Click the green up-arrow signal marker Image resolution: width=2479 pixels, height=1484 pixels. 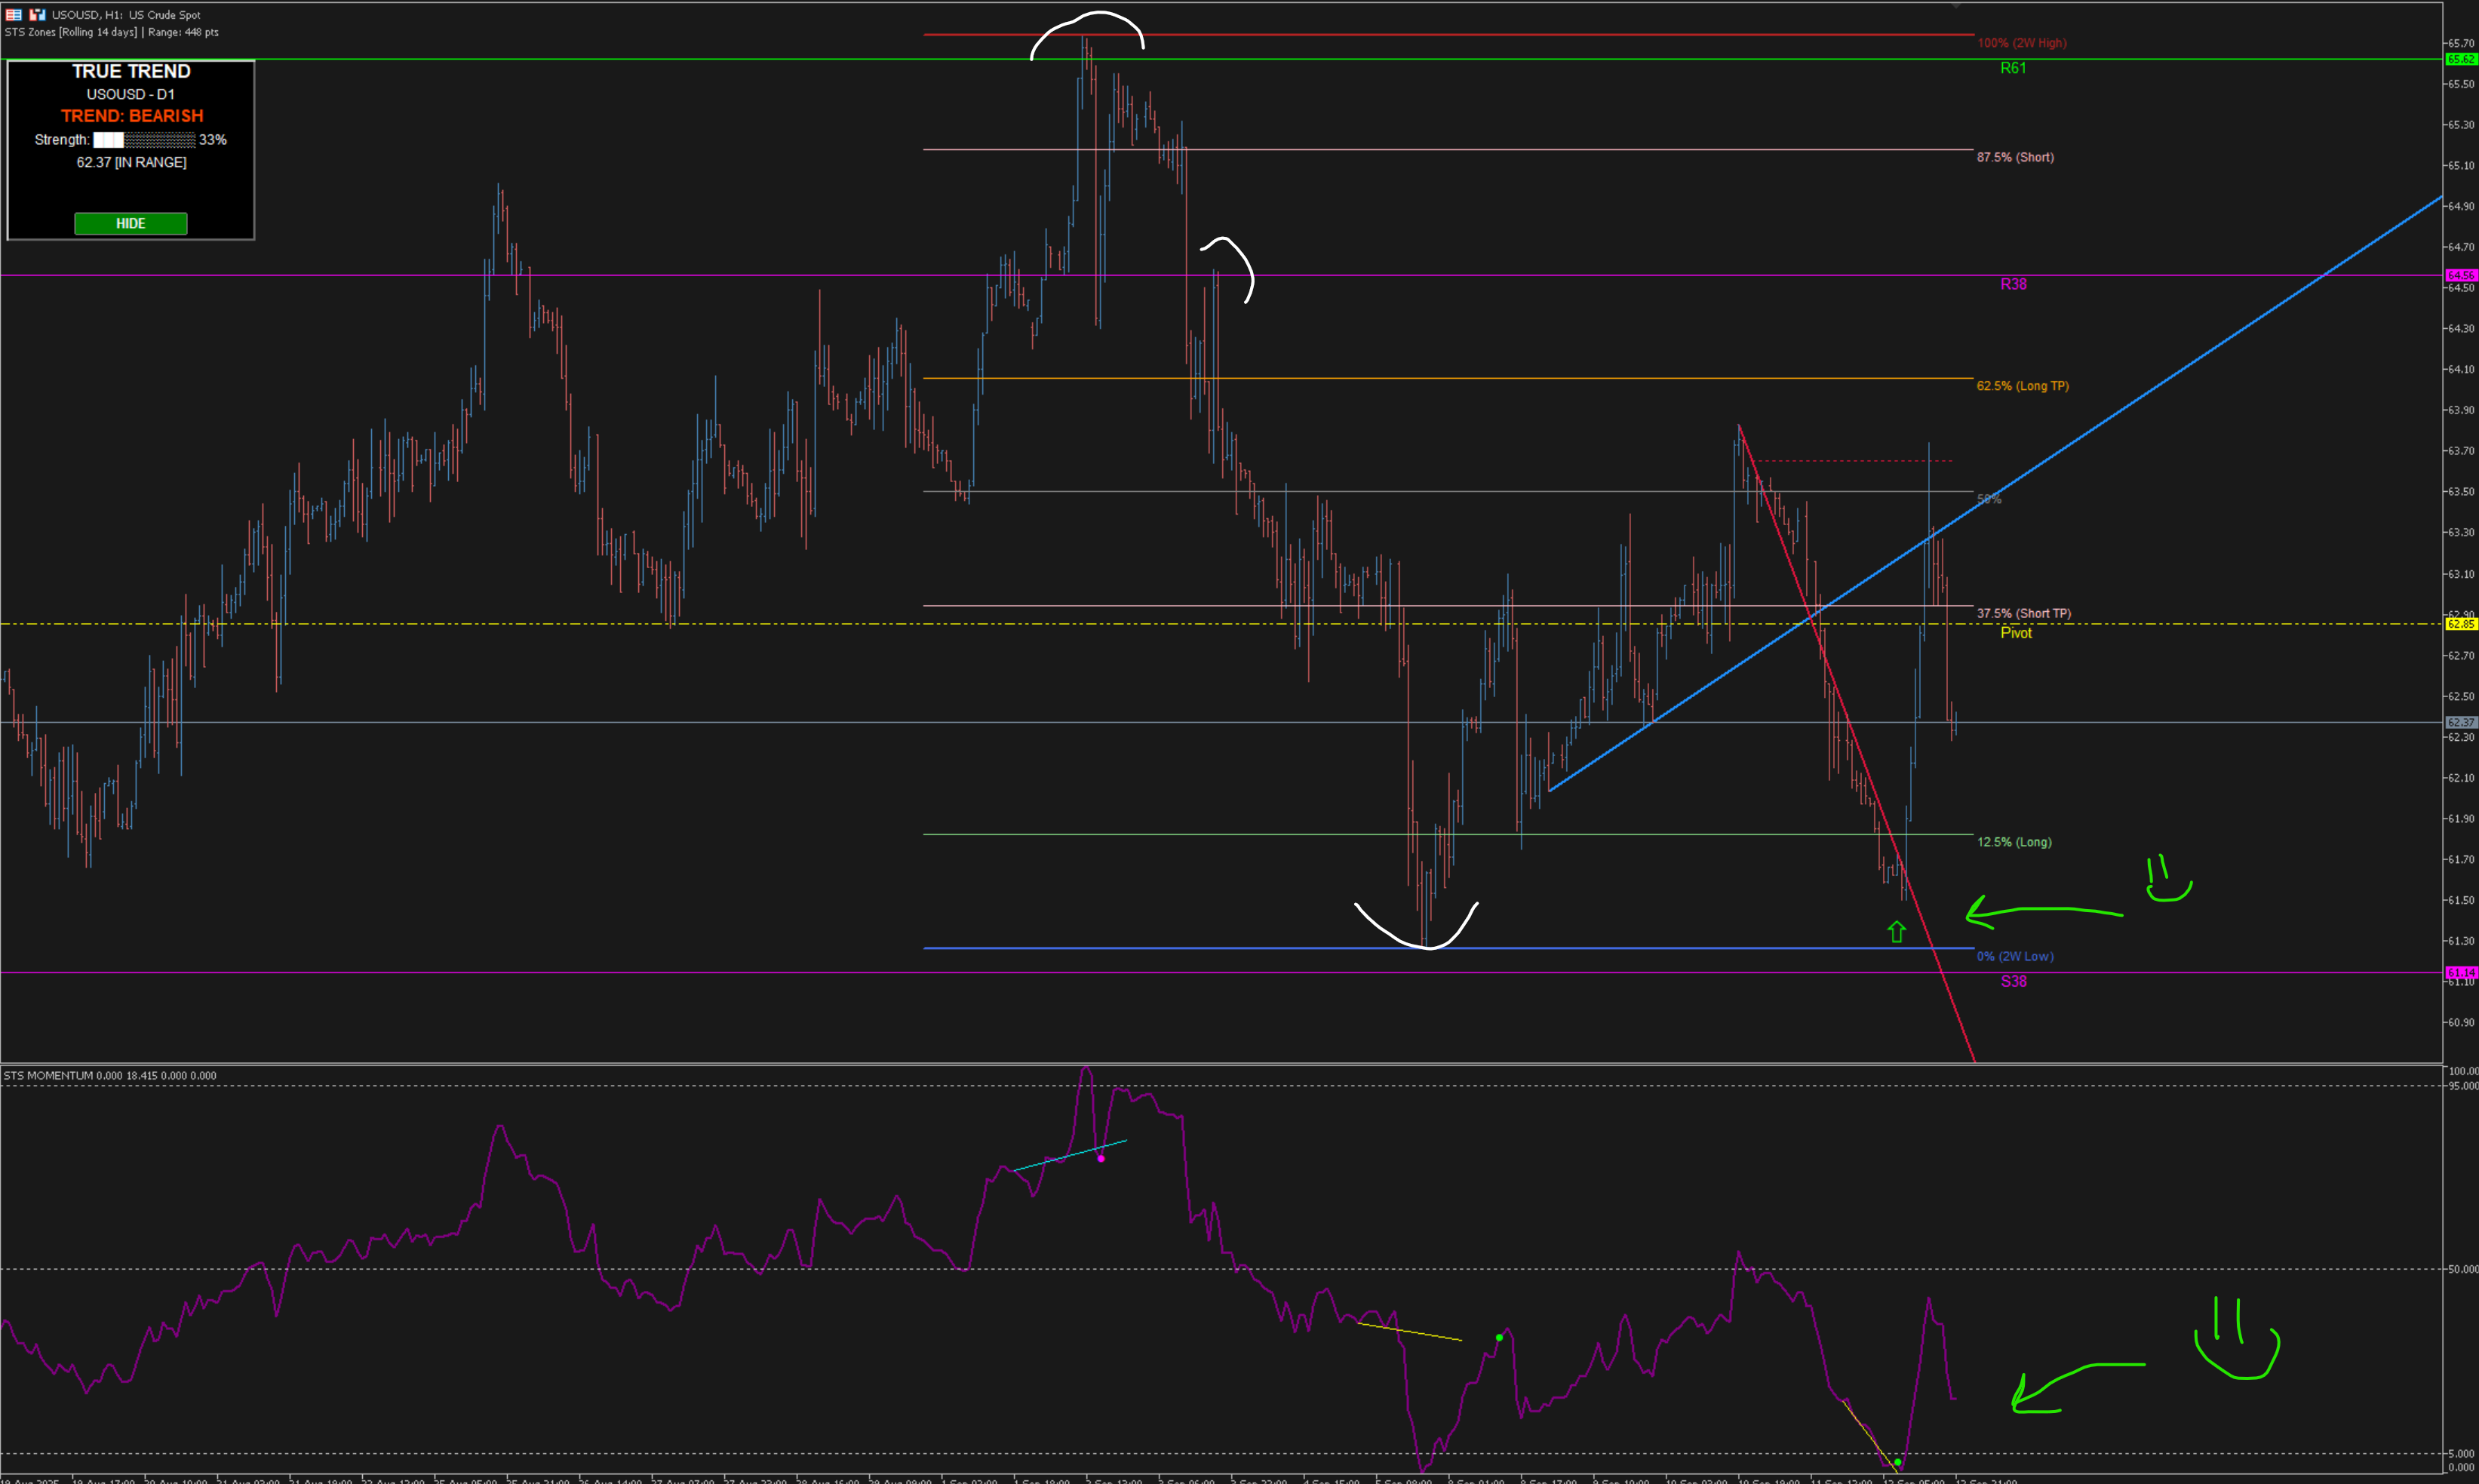tap(1896, 931)
